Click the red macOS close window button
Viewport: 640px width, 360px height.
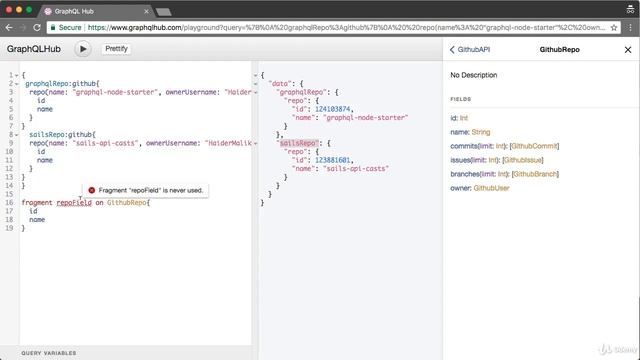[x=9, y=9]
